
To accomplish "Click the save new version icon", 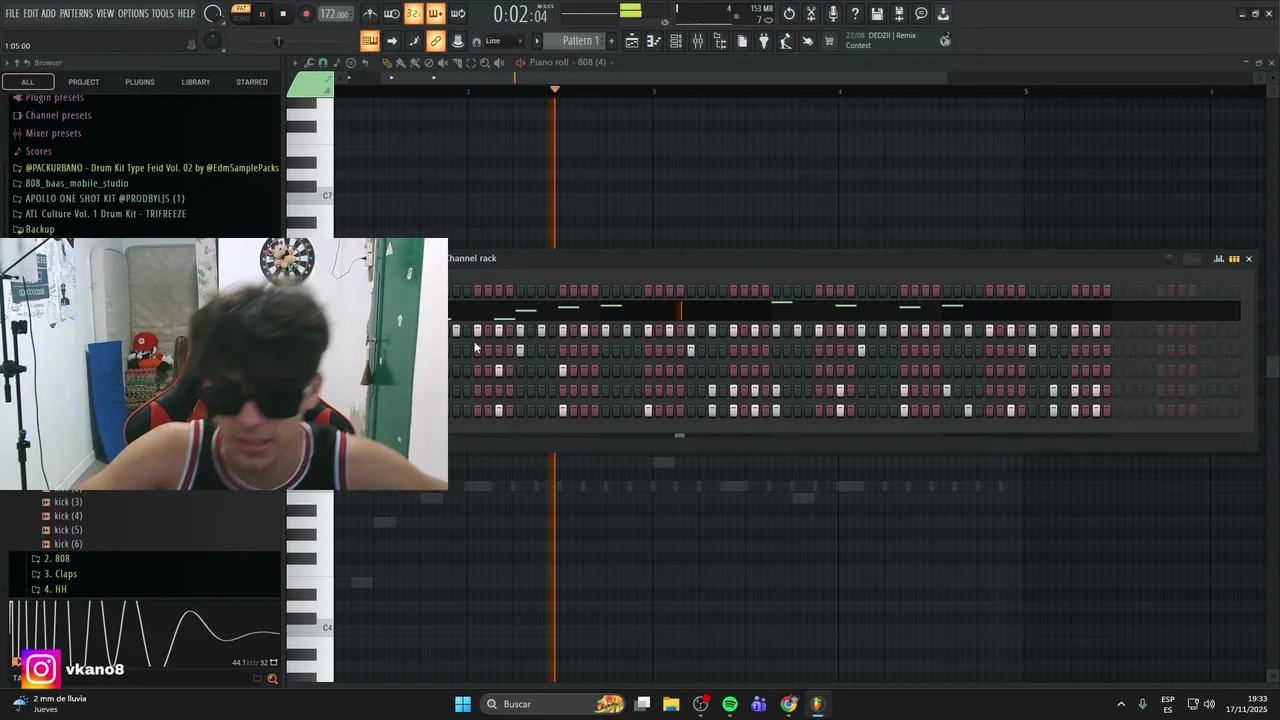I will click(899, 14).
